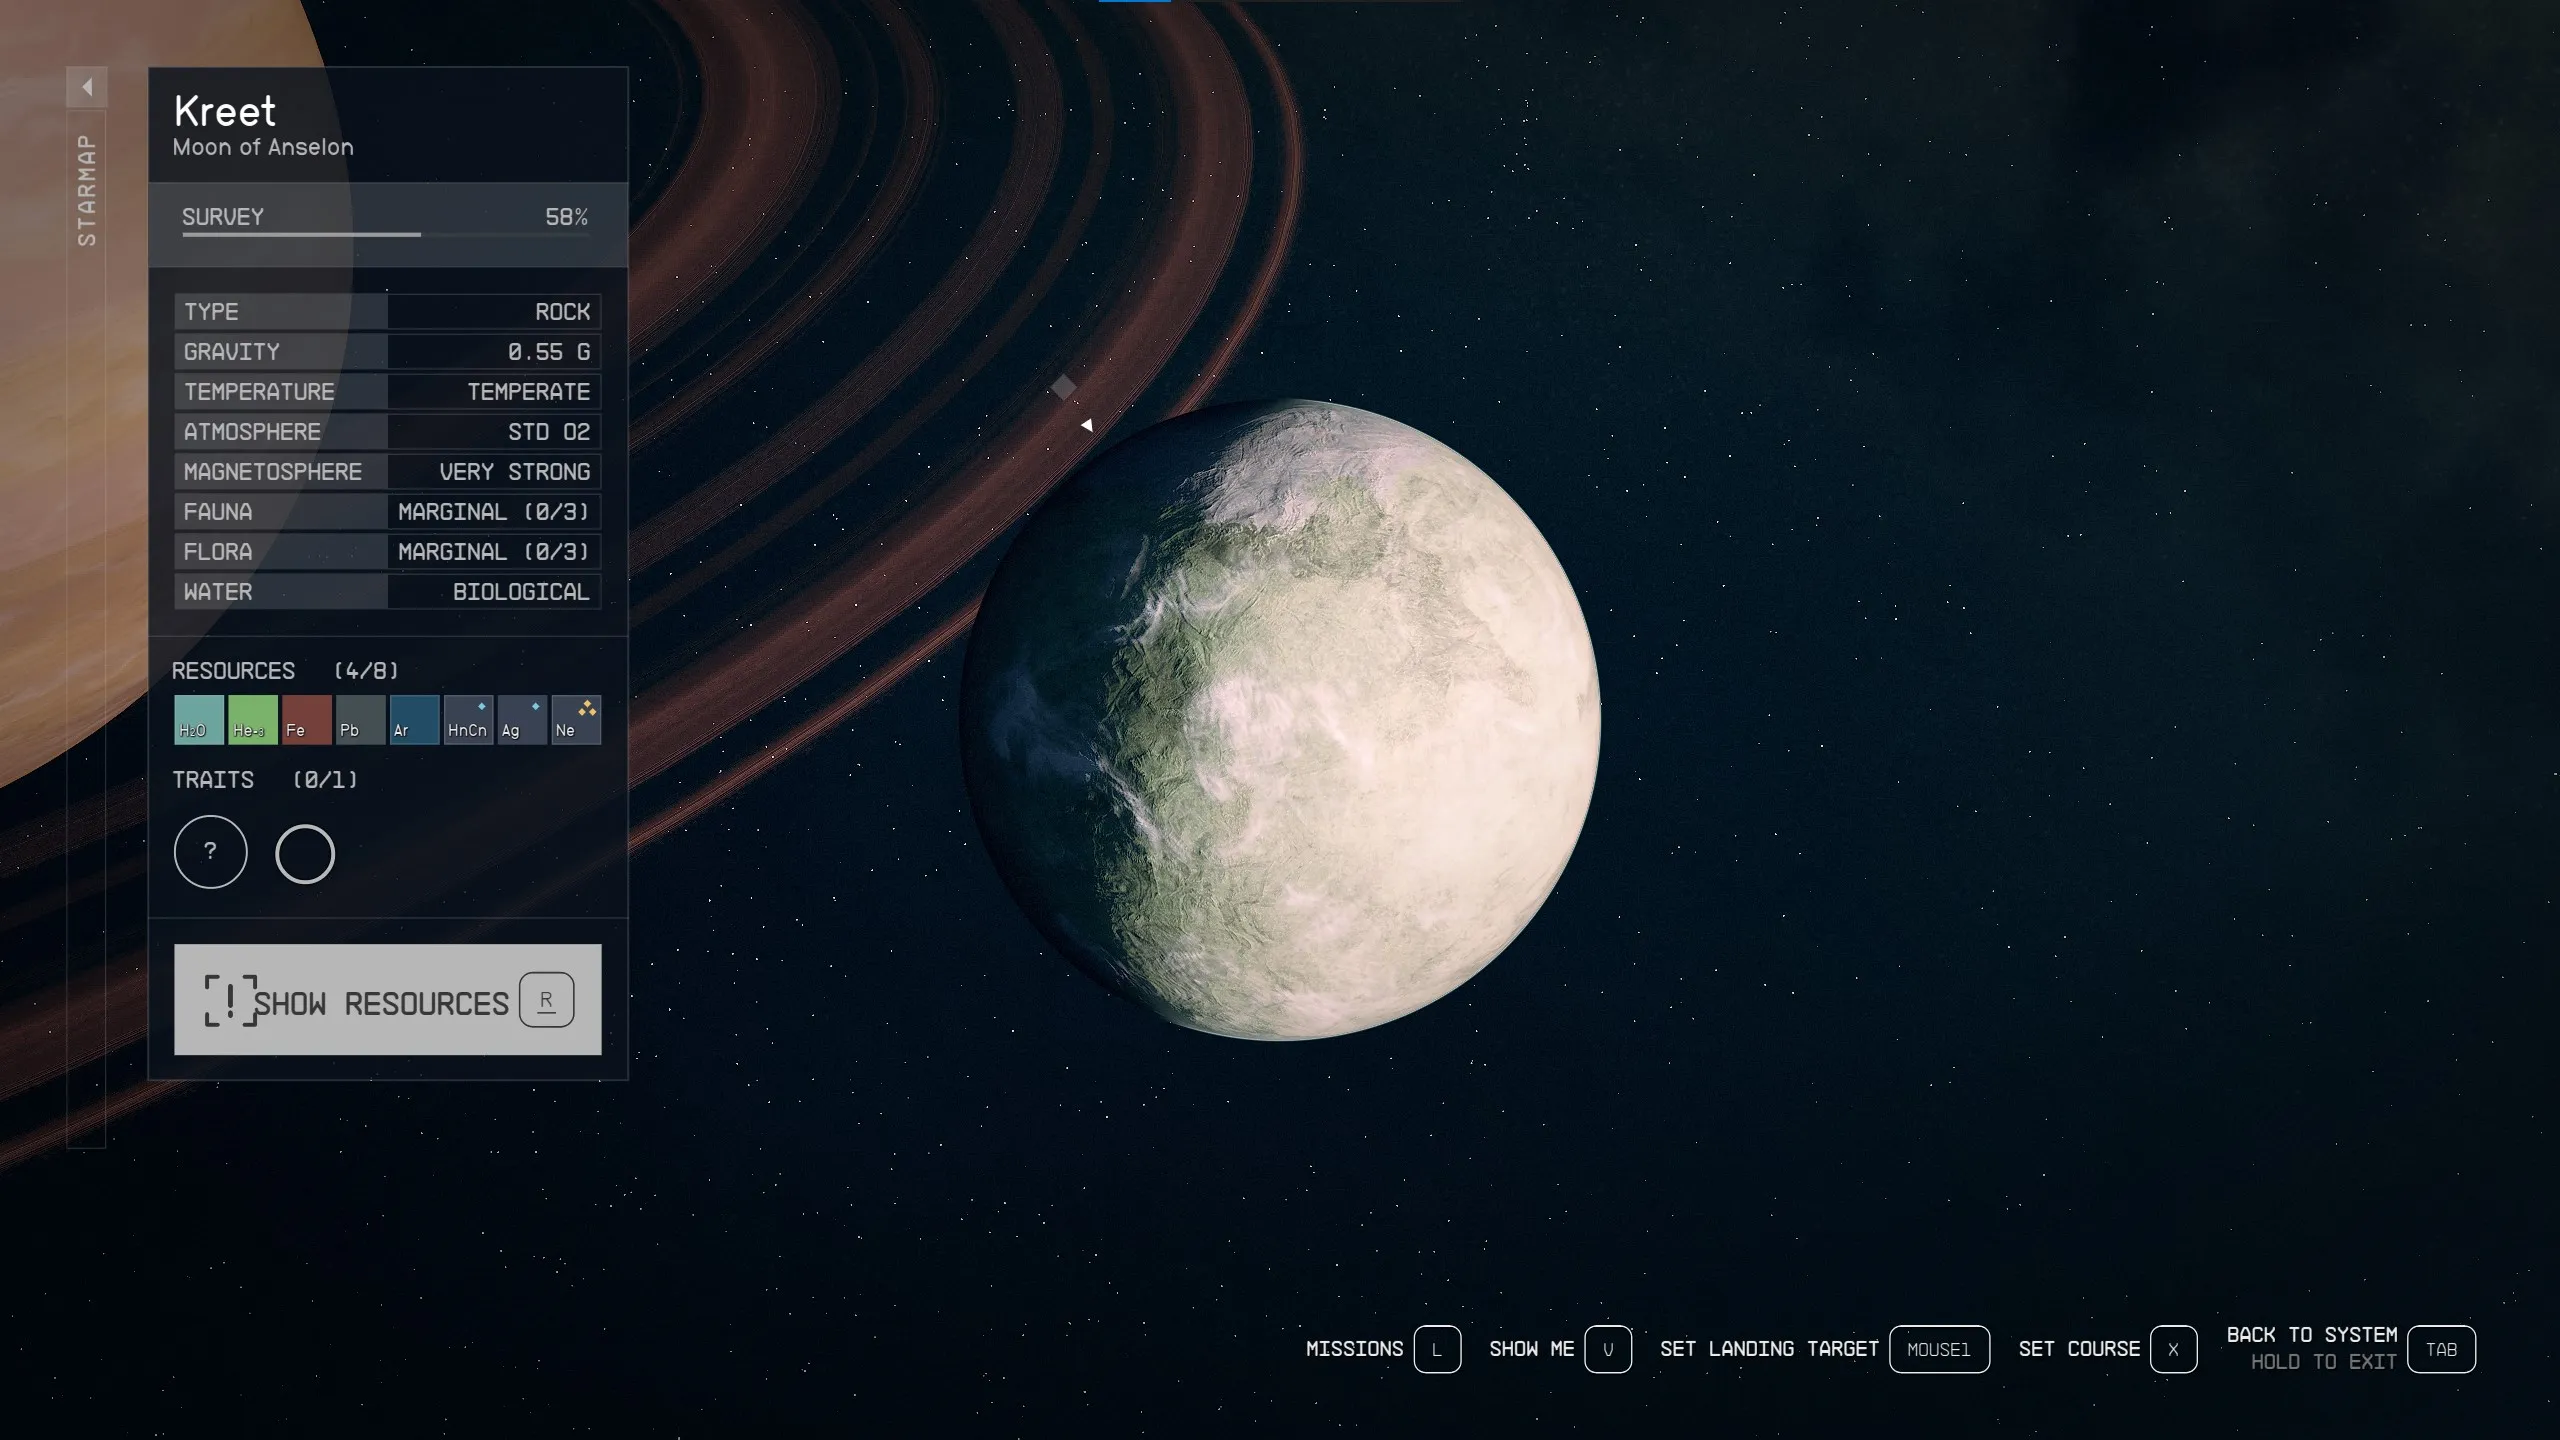Click the TYPE row value ROCK

coord(562,312)
